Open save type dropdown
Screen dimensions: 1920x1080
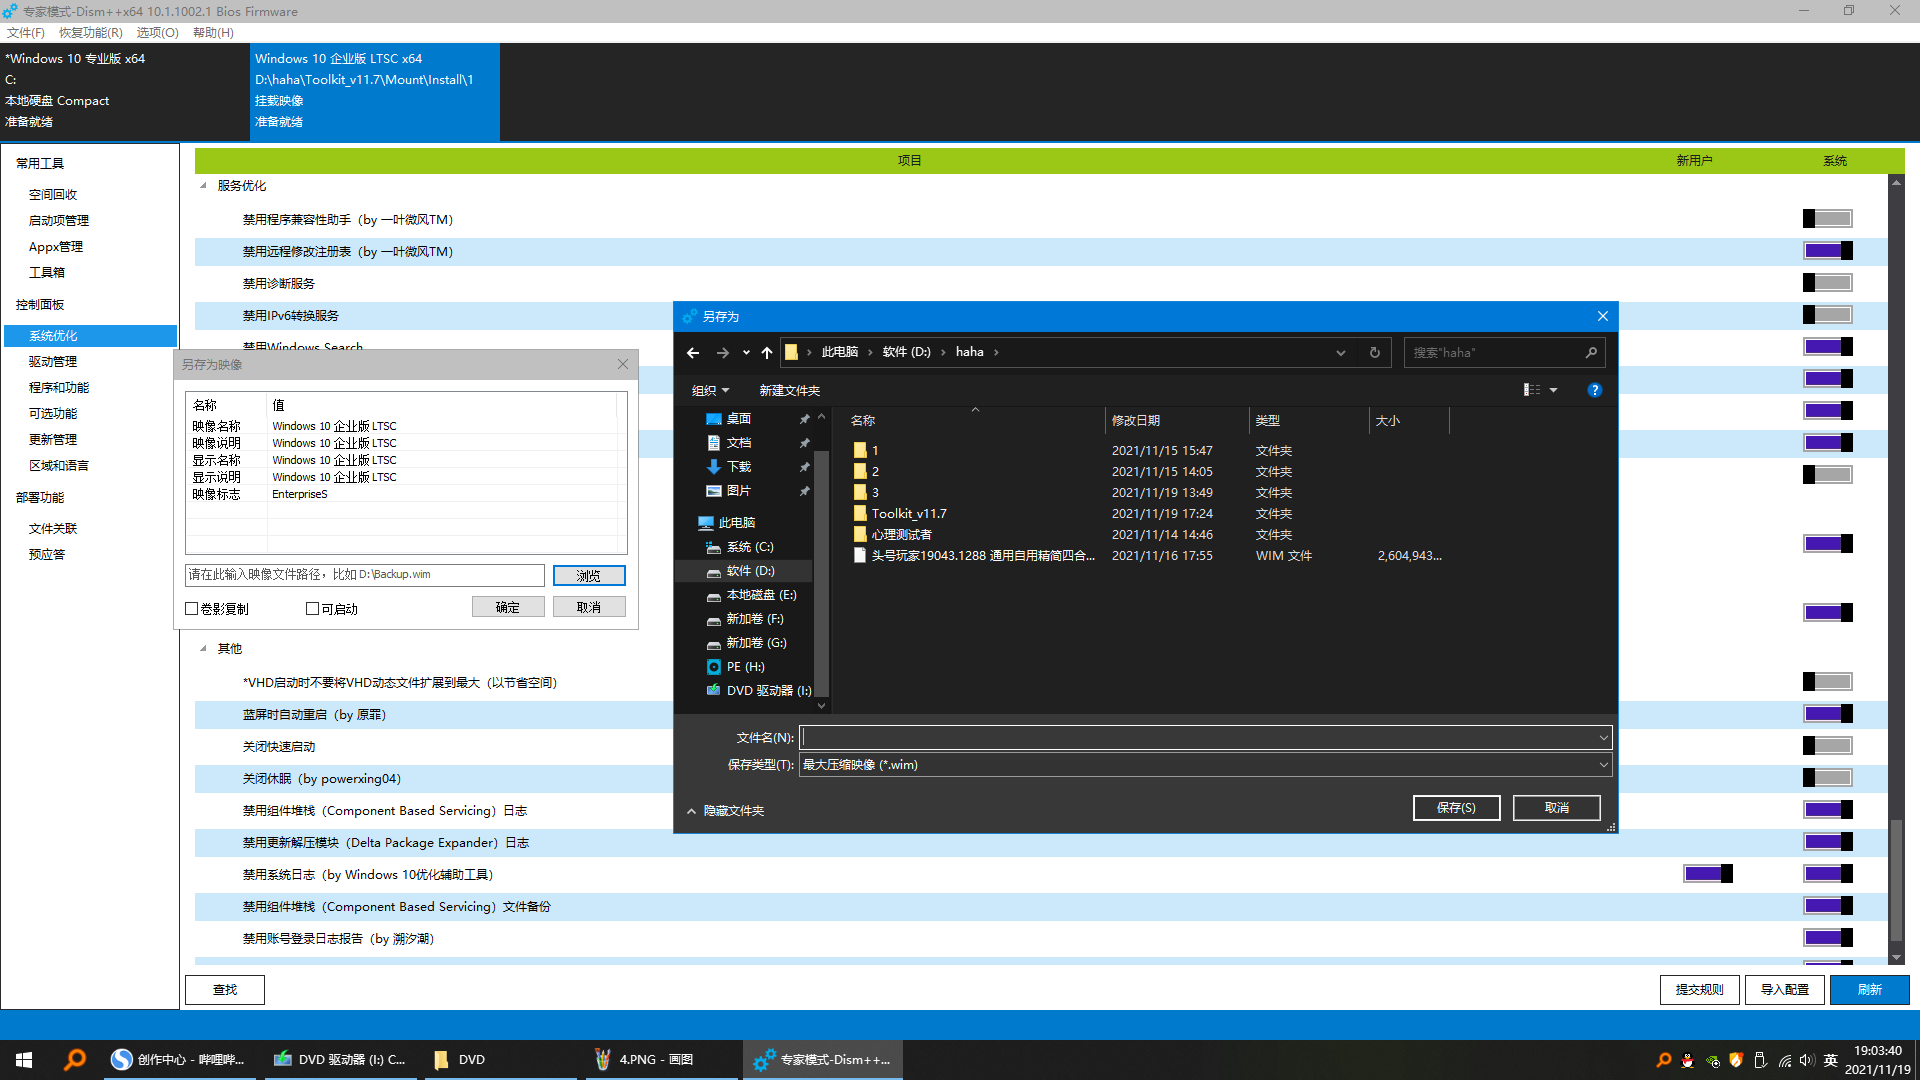click(1603, 765)
